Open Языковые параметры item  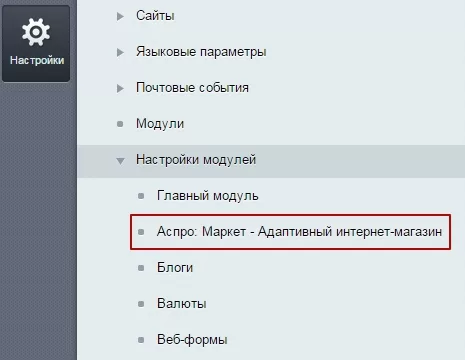coord(201,52)
